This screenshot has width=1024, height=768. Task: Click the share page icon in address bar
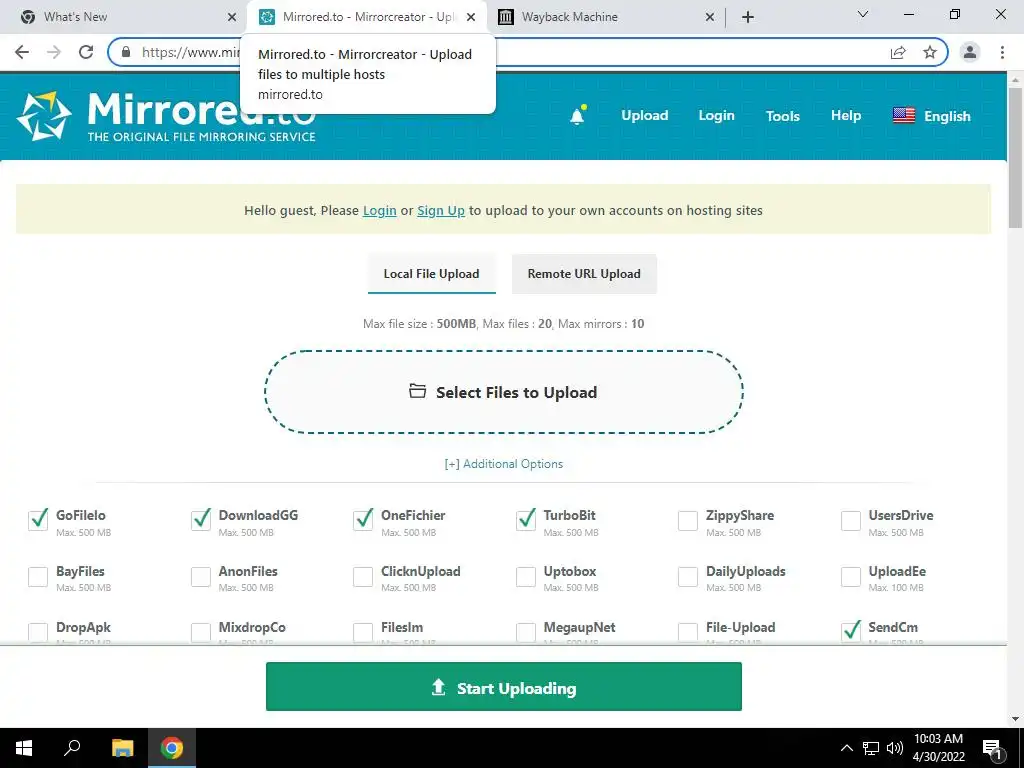(x=898, y=52)
